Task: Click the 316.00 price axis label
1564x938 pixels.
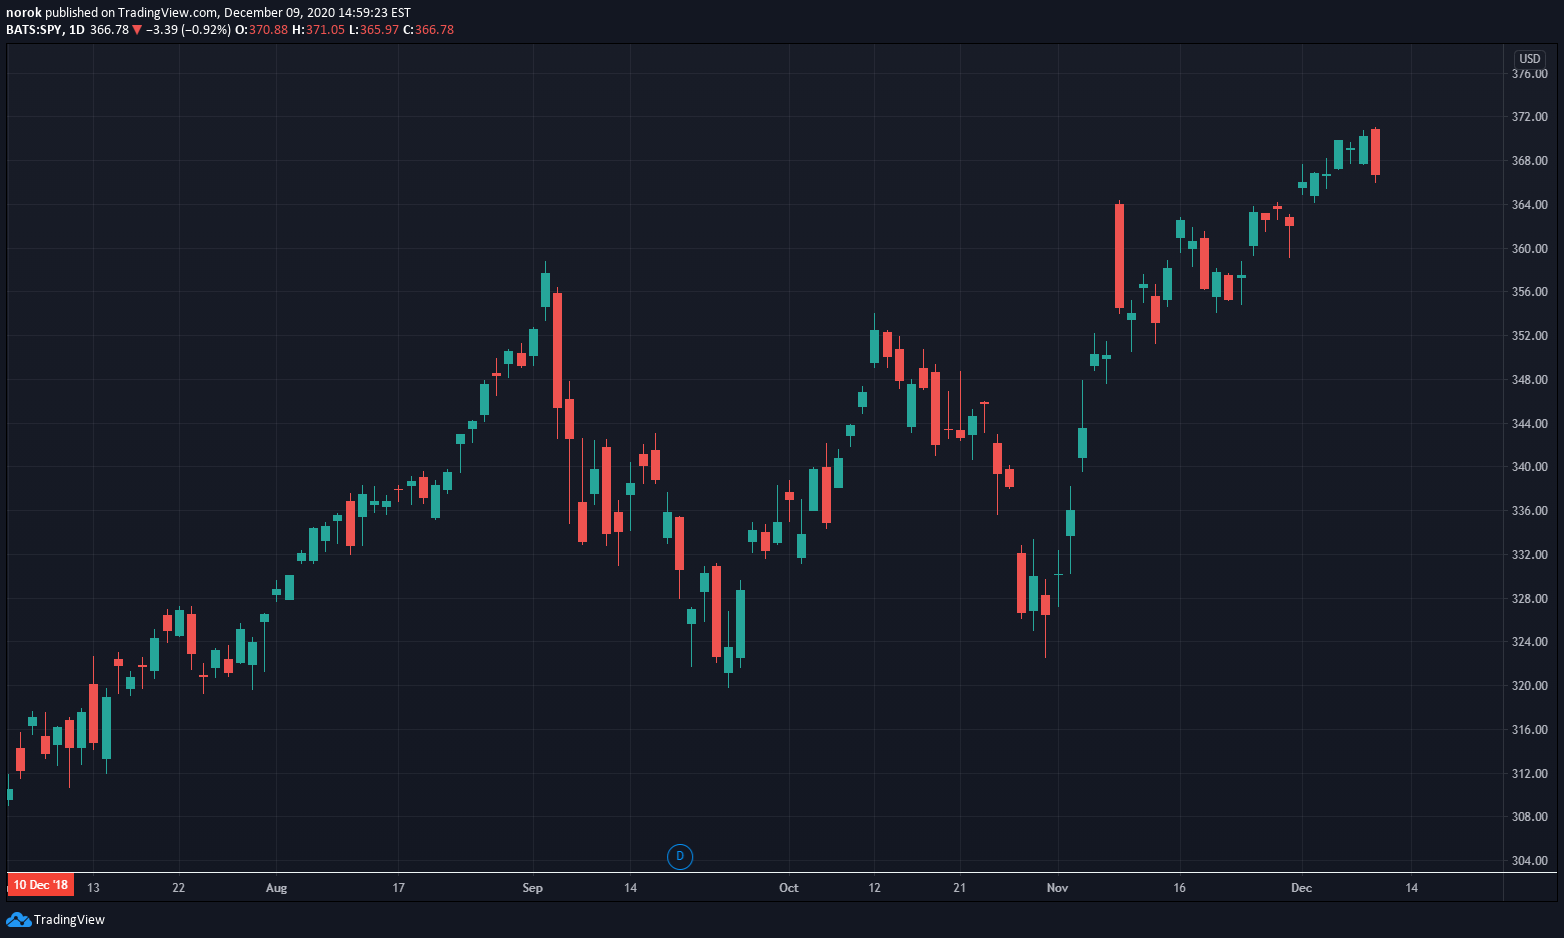Action: (1529, 730)
